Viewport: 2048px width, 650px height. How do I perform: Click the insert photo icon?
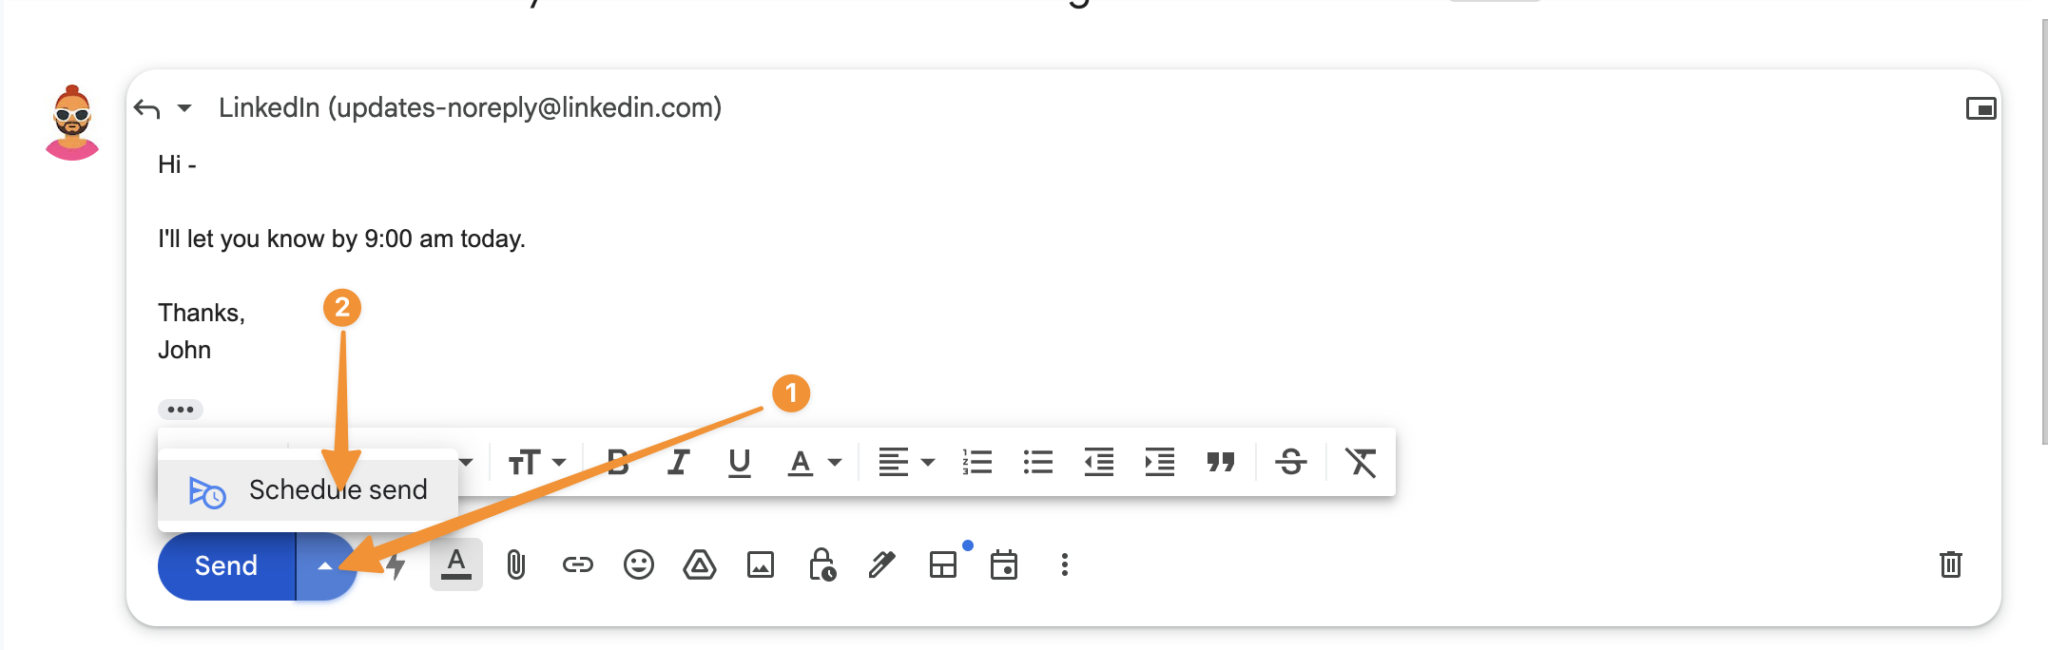point(760,565)
